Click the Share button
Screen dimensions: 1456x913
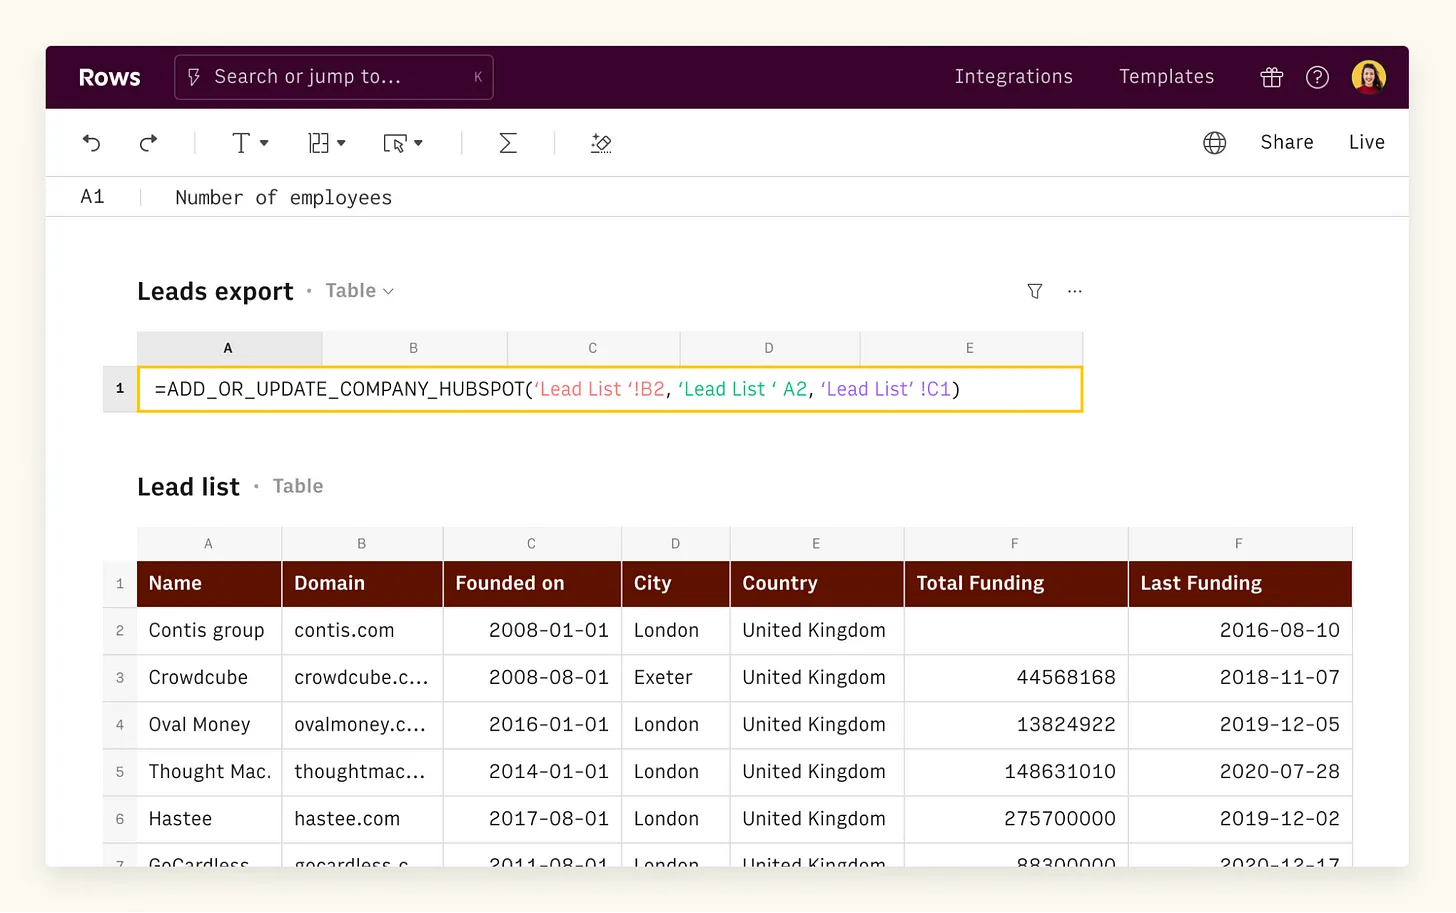(x=1286, y=142)
